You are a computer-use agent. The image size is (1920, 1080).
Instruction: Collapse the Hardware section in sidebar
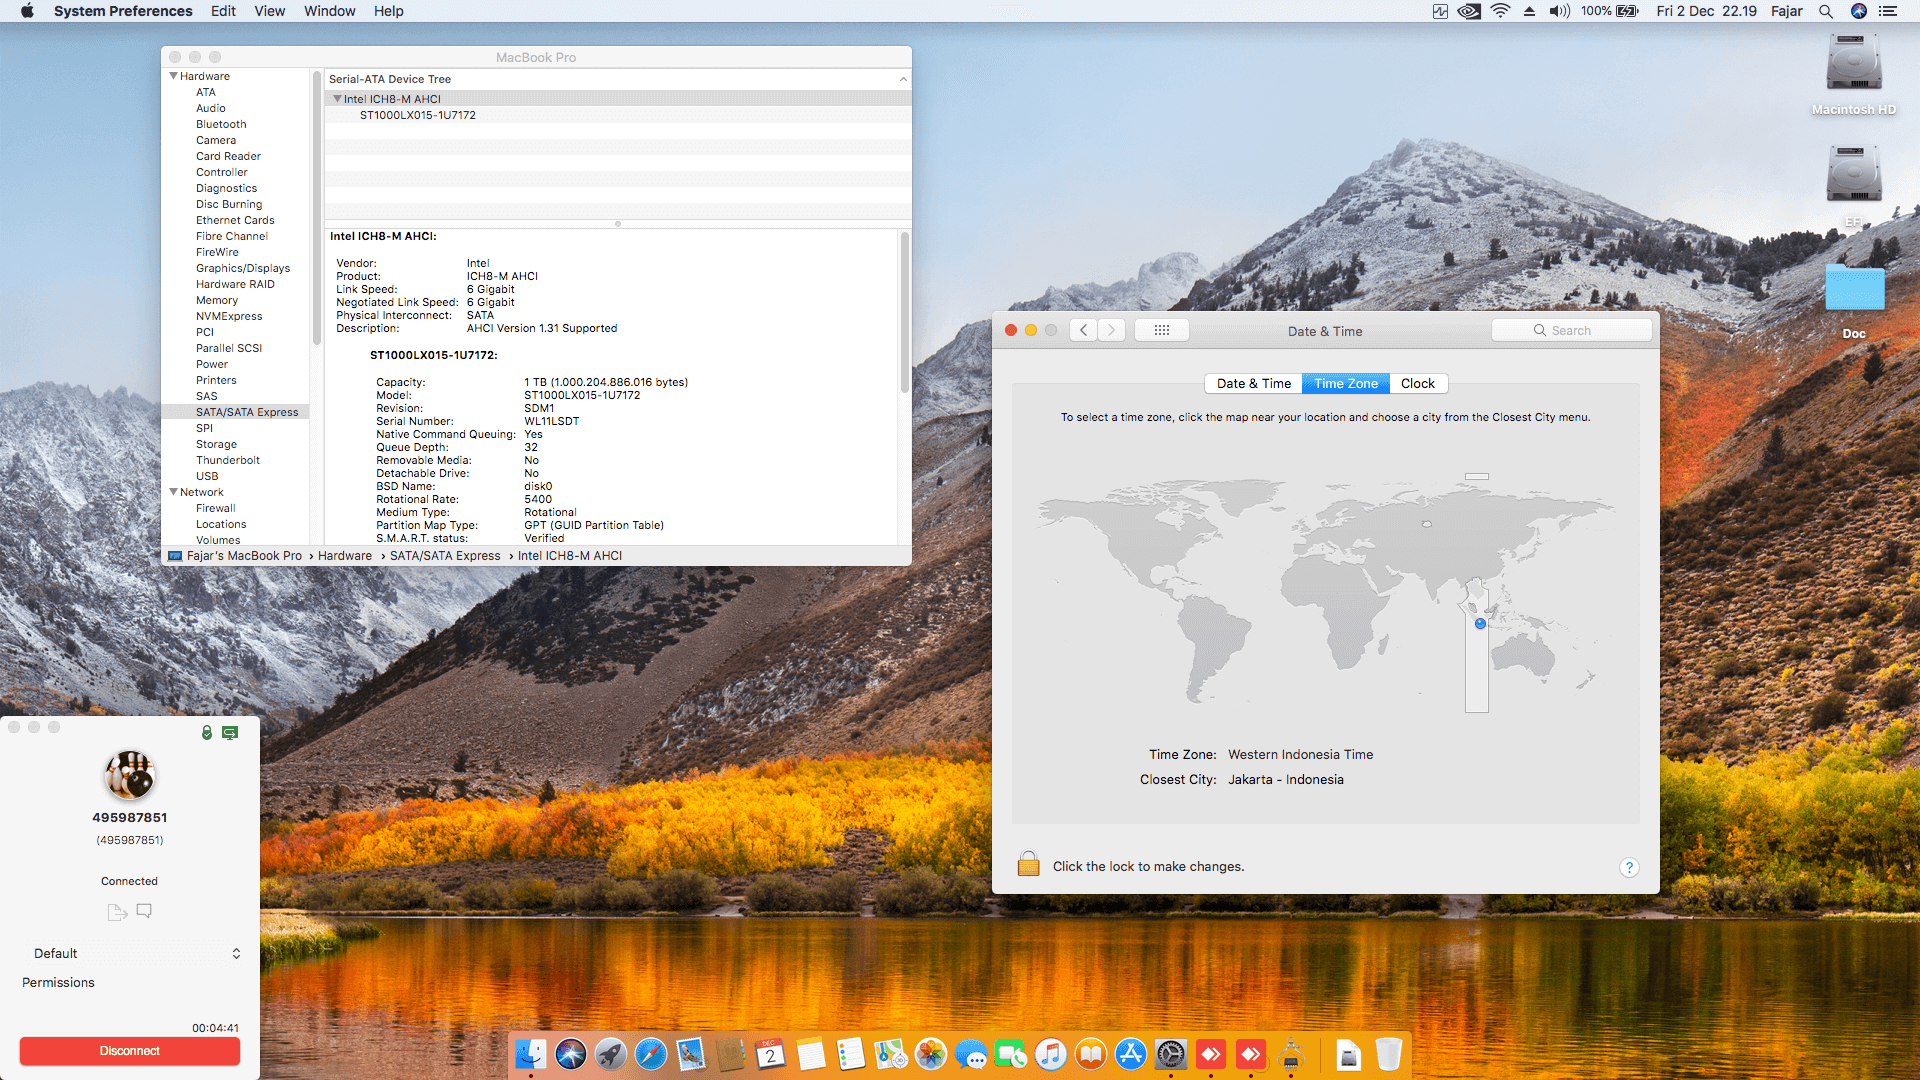pos(174,76)
